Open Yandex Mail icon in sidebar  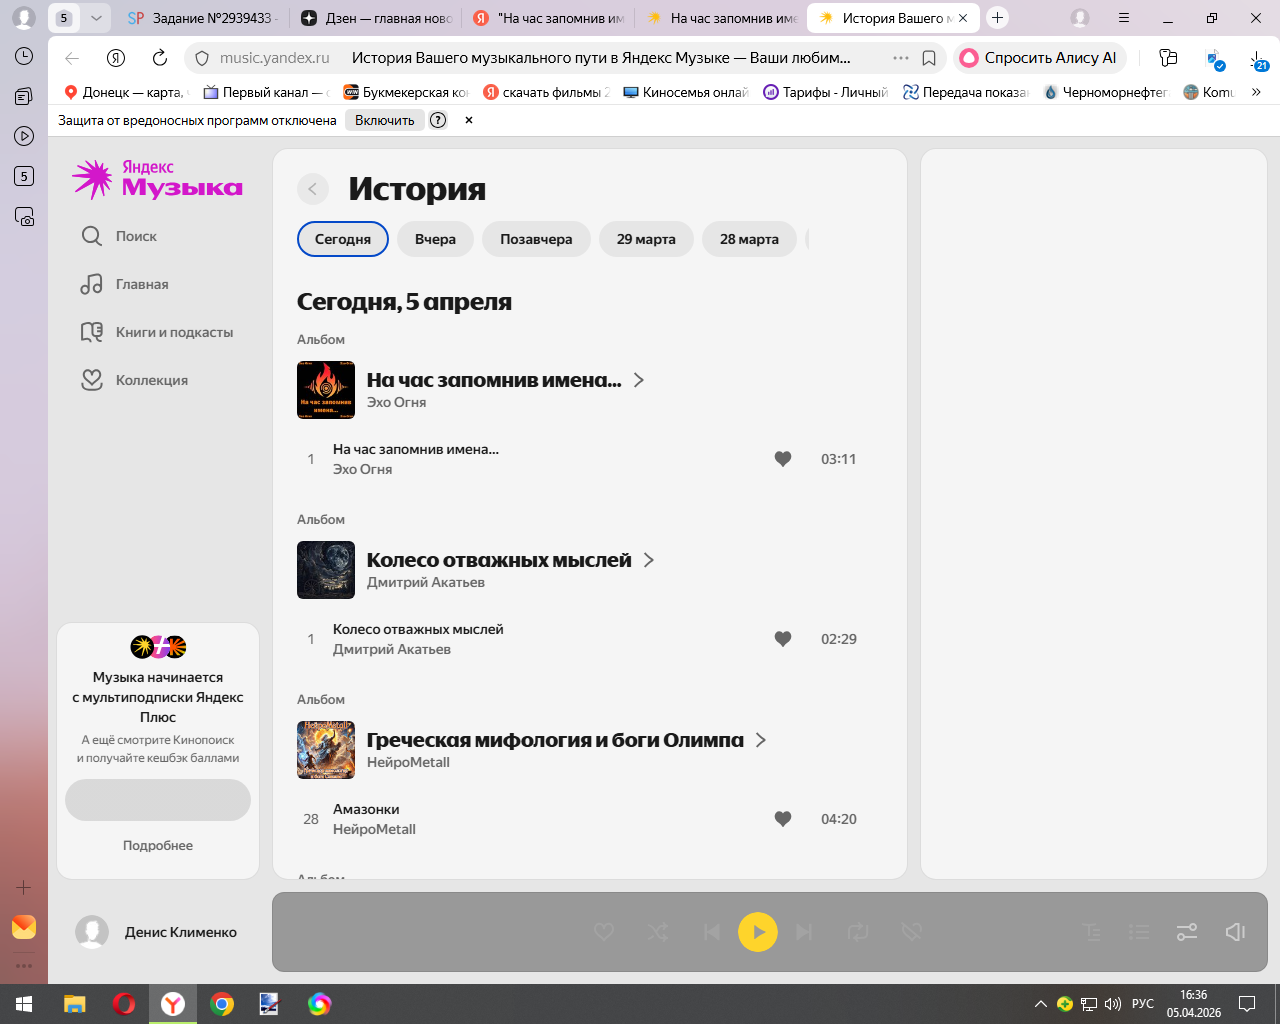tap(24, 927)
